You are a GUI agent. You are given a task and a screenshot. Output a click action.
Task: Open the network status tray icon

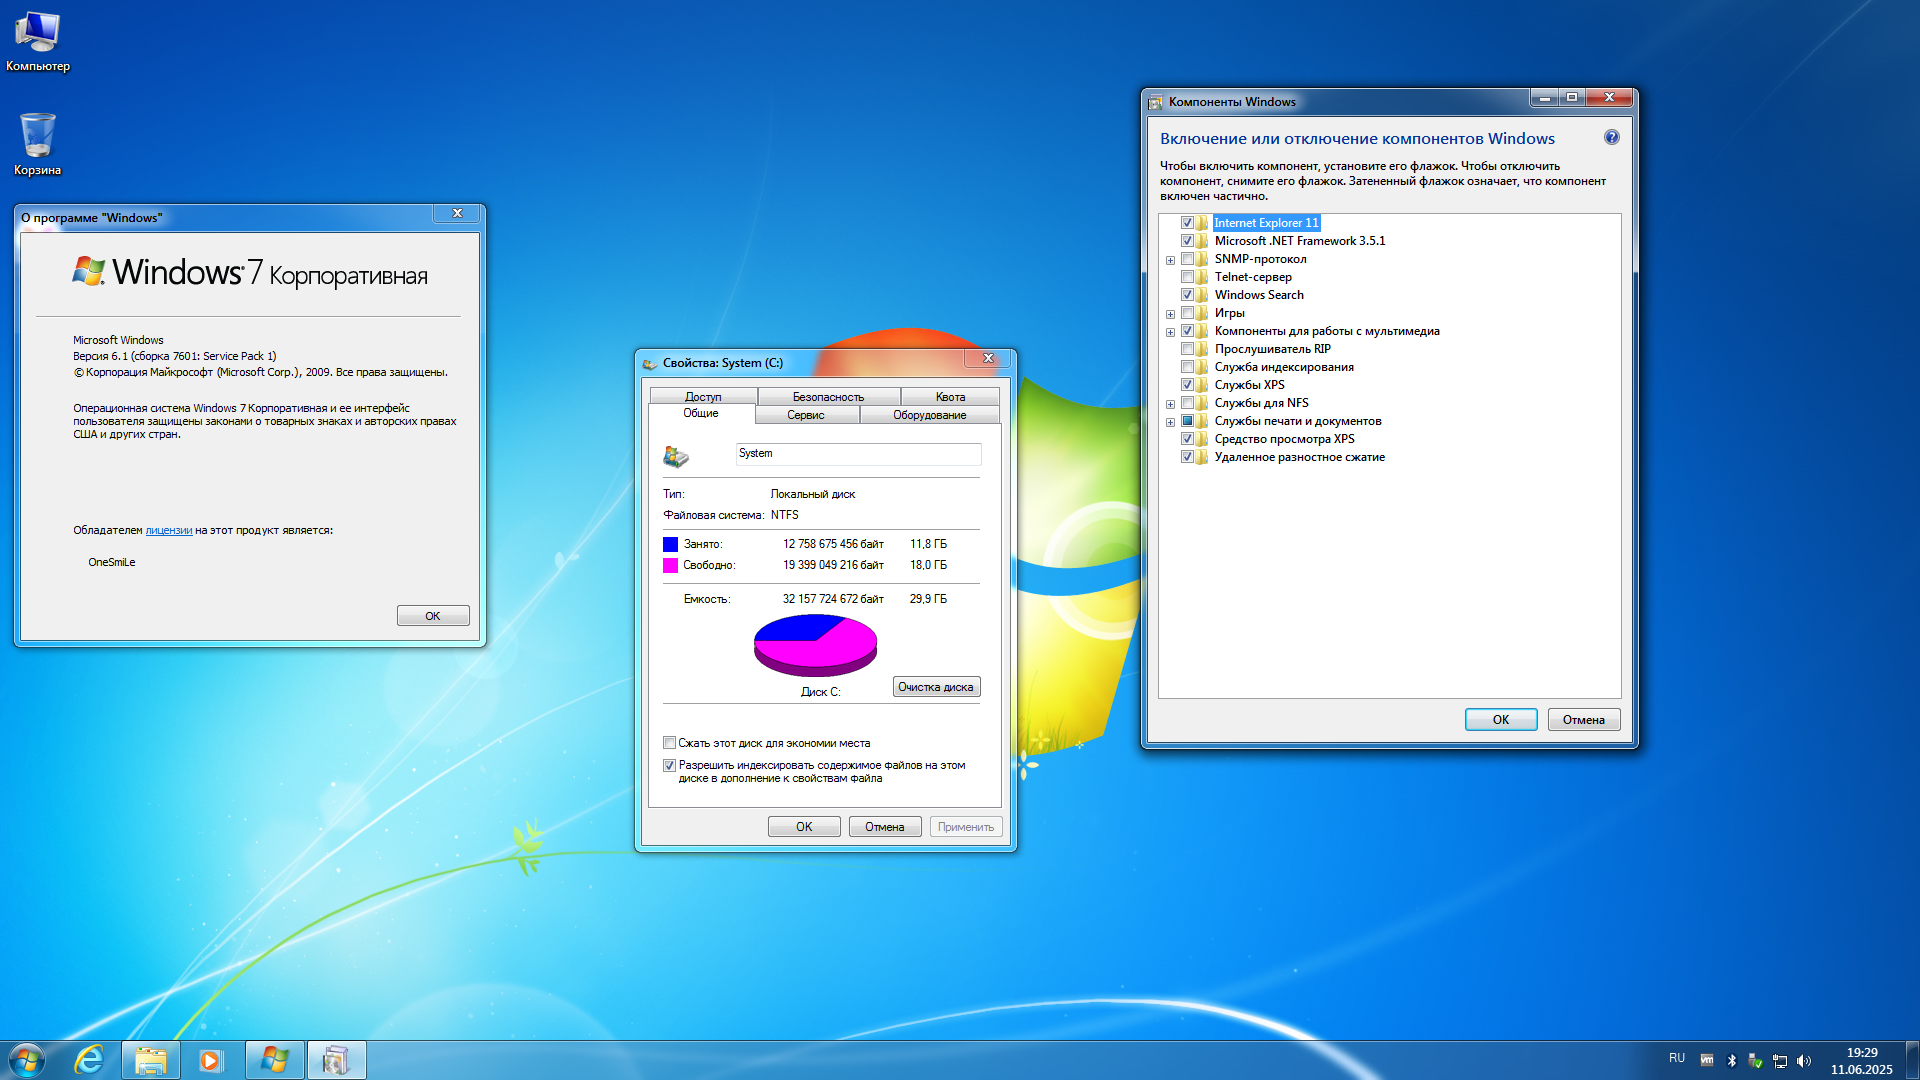(x=1780, y=1060)
